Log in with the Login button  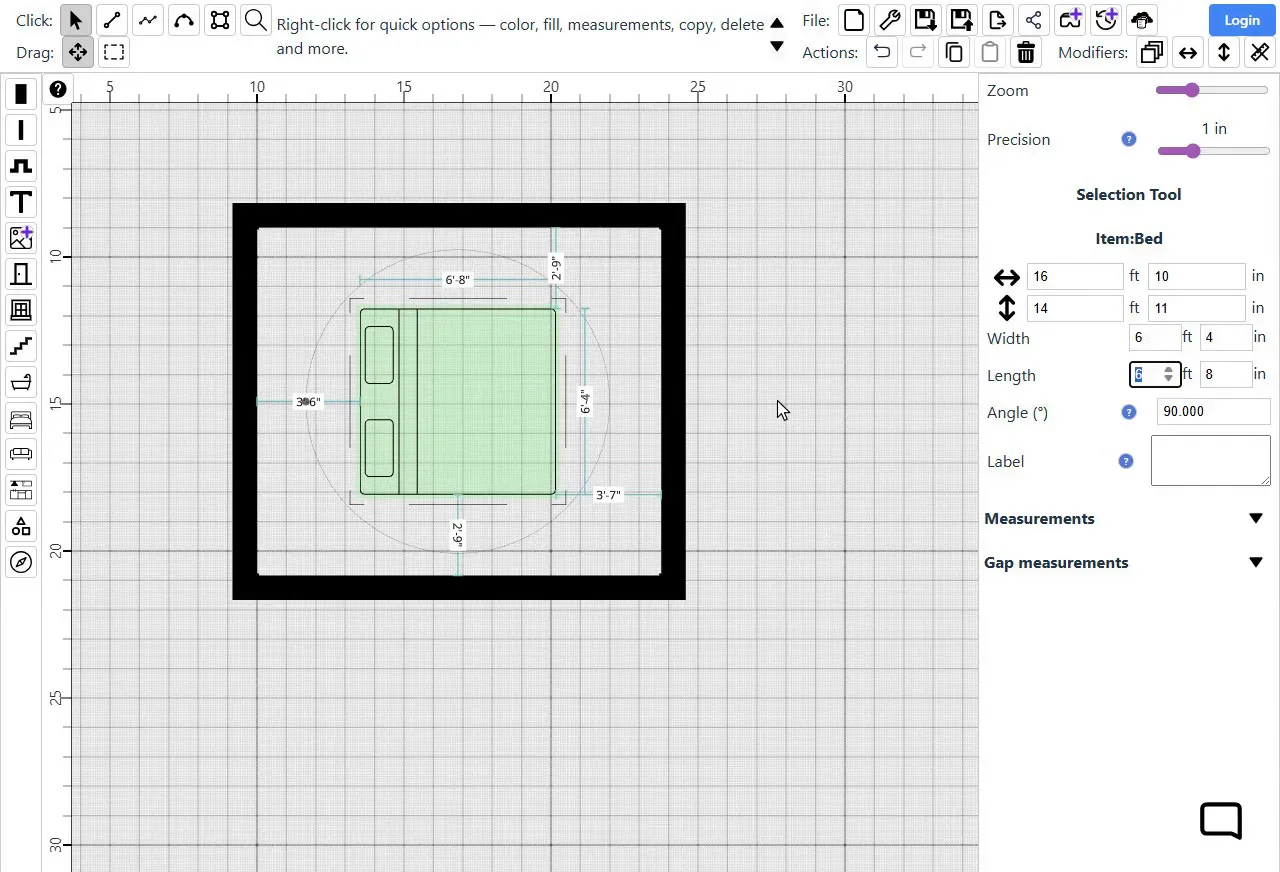point(1241,20)
